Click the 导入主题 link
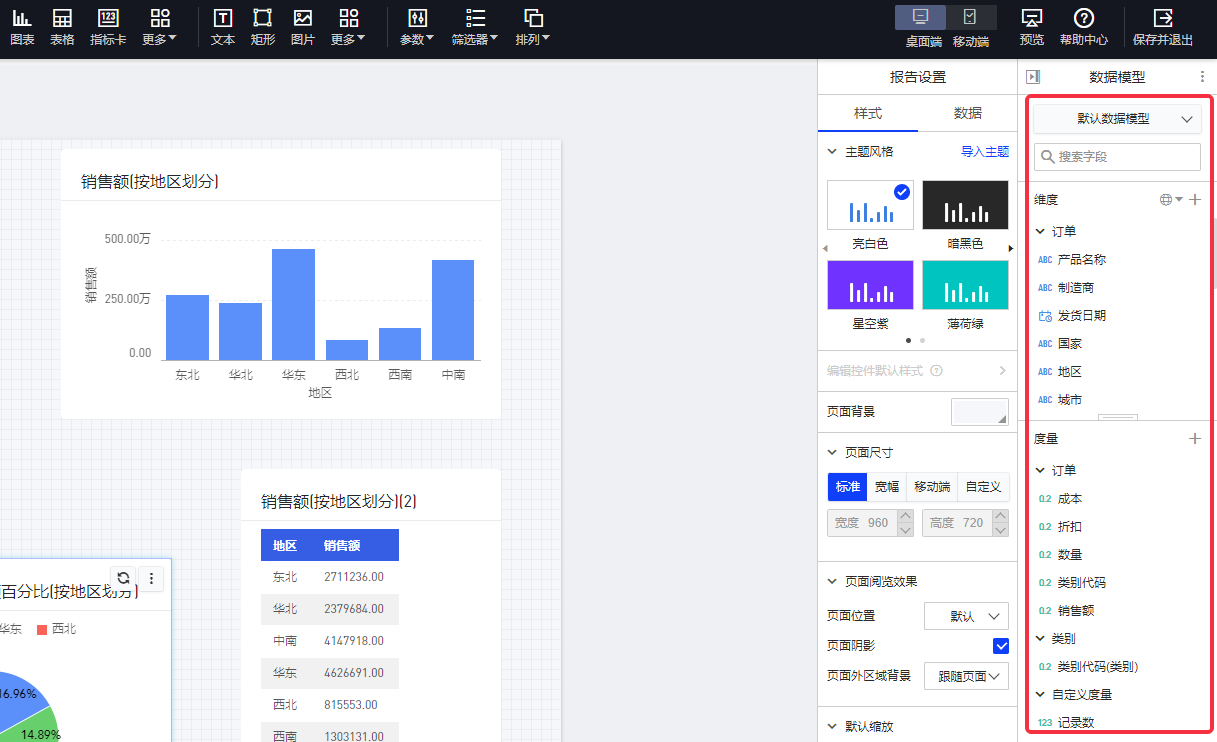This screenshot has height=742, width=1217. (x=984, y=152)
